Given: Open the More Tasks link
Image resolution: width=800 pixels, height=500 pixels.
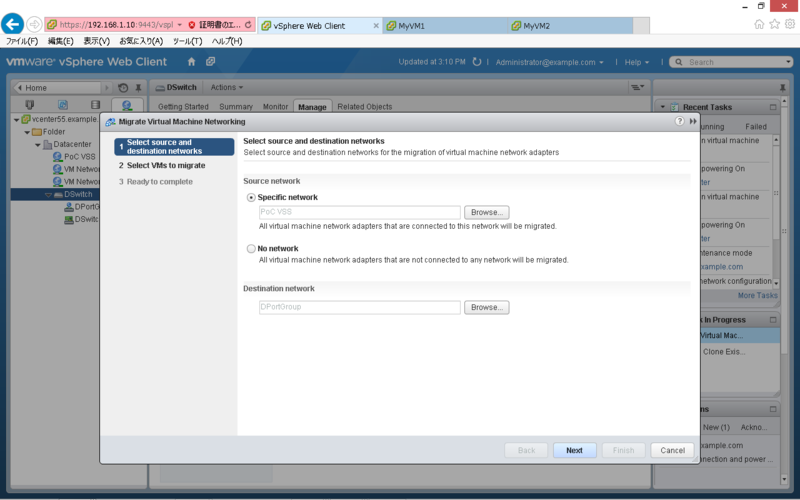Looking at the screenshot, I should click(x=757, y=295).
